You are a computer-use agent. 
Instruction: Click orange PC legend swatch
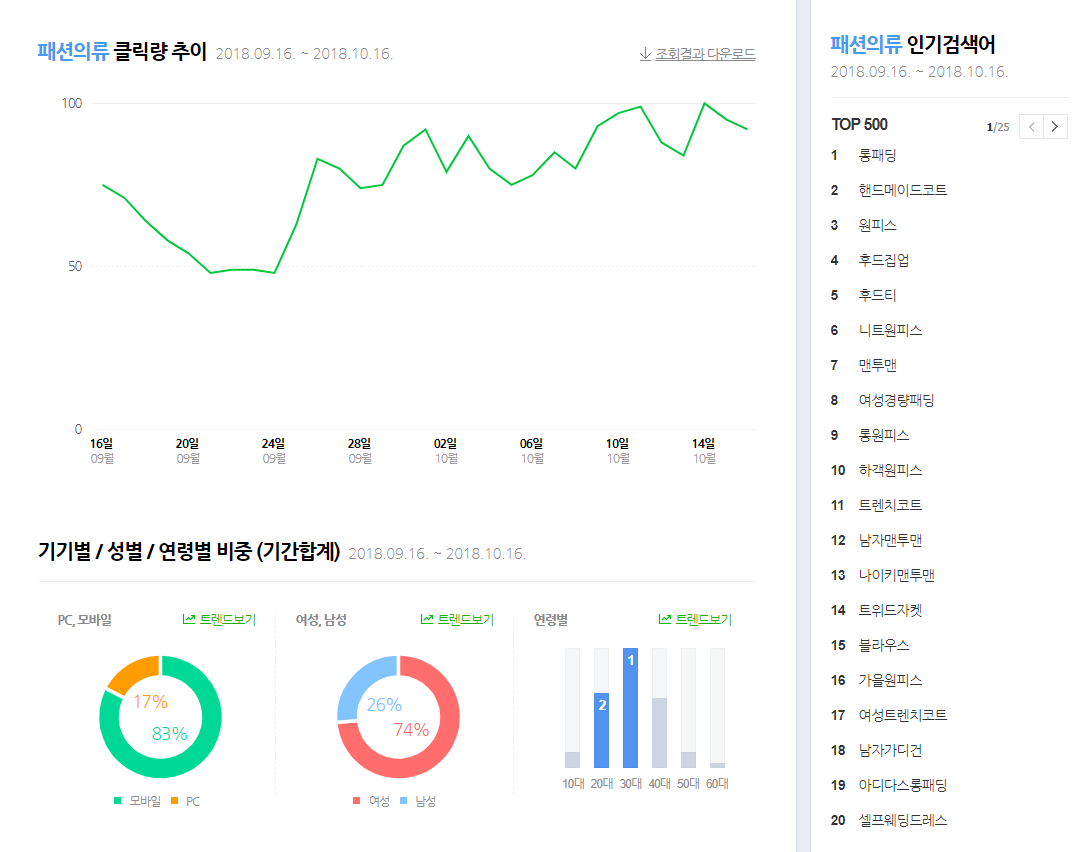174,801
